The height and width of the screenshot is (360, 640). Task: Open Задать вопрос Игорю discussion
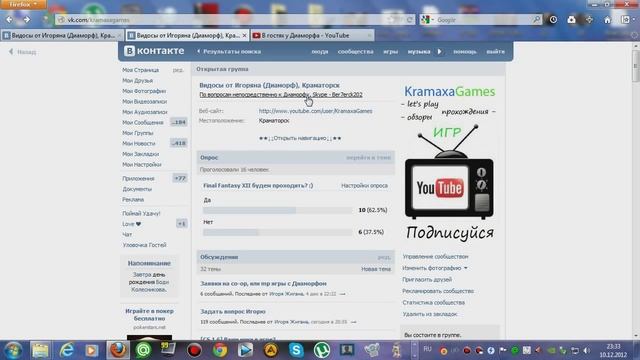click(233, 311)
